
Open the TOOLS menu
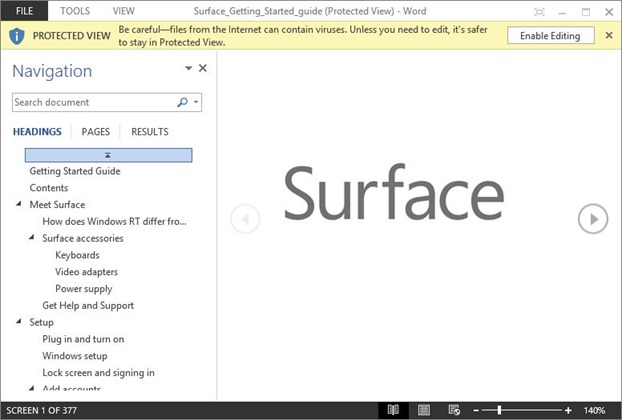click(x=75, y=11)
